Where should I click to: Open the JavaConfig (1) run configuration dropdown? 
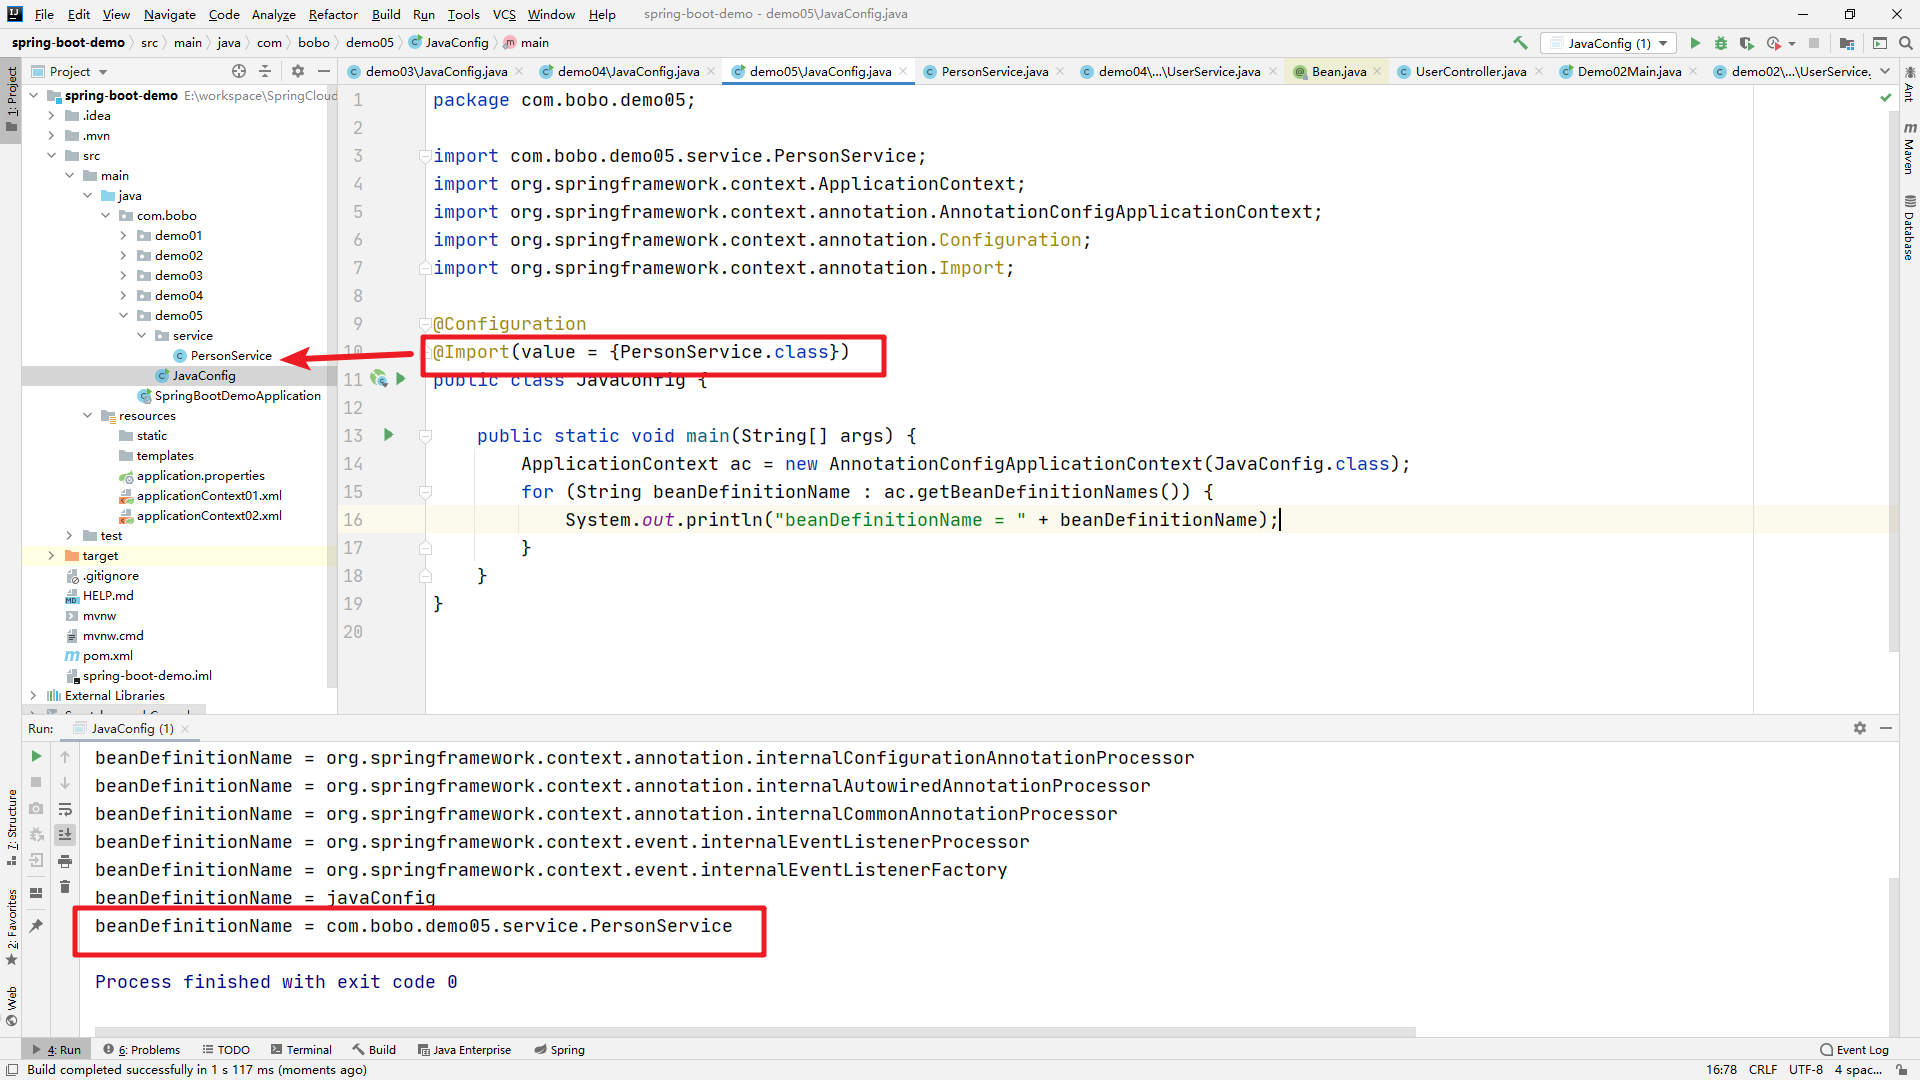pyautogui.click(x=1609, y=43)
